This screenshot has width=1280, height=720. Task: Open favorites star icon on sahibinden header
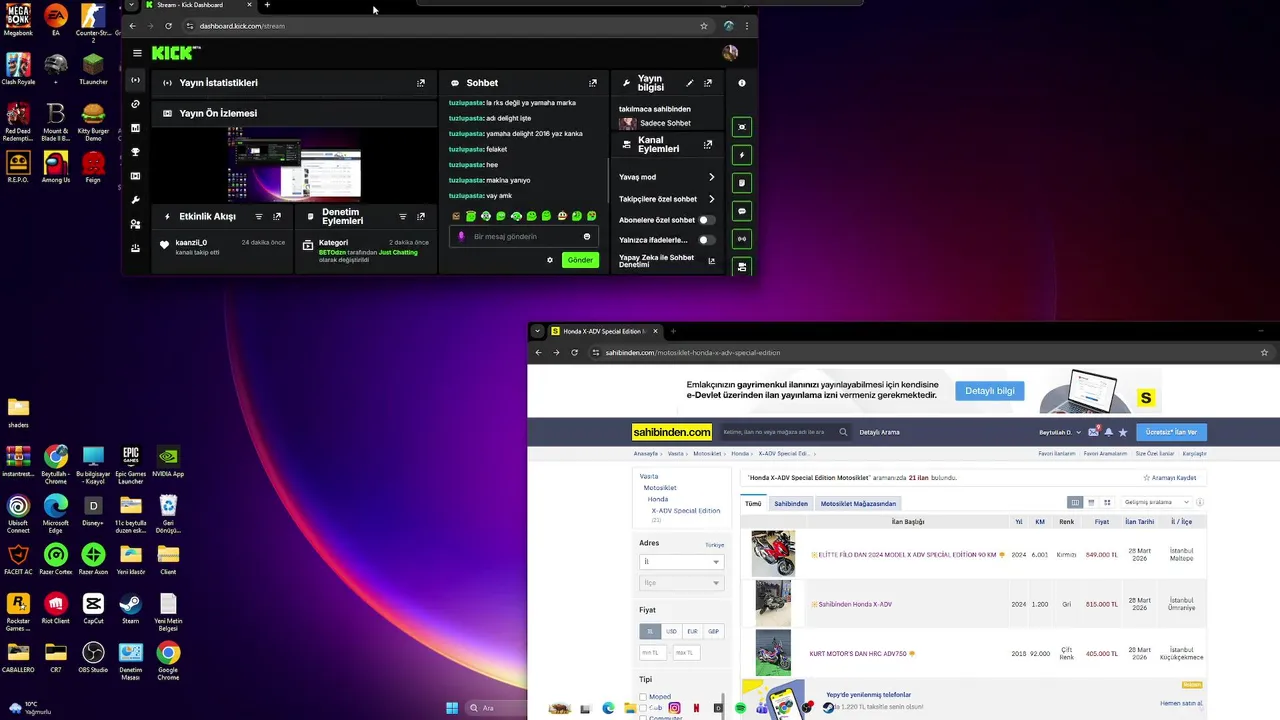[x=1123, y=432]
